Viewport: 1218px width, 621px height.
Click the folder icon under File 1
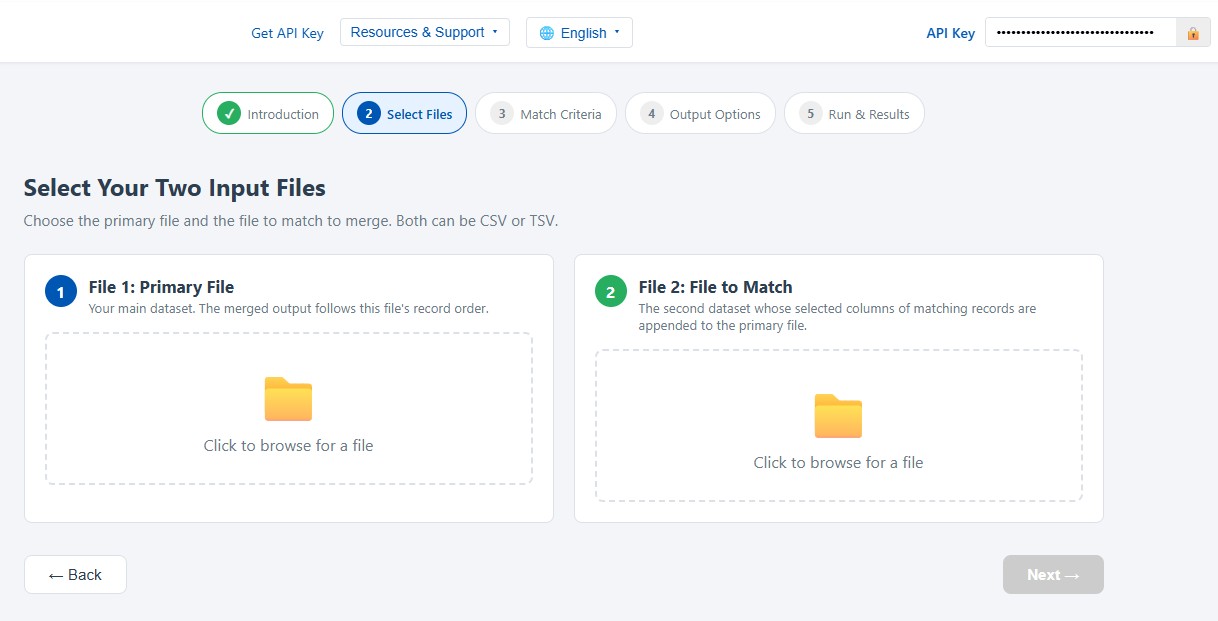click(288, 399)
